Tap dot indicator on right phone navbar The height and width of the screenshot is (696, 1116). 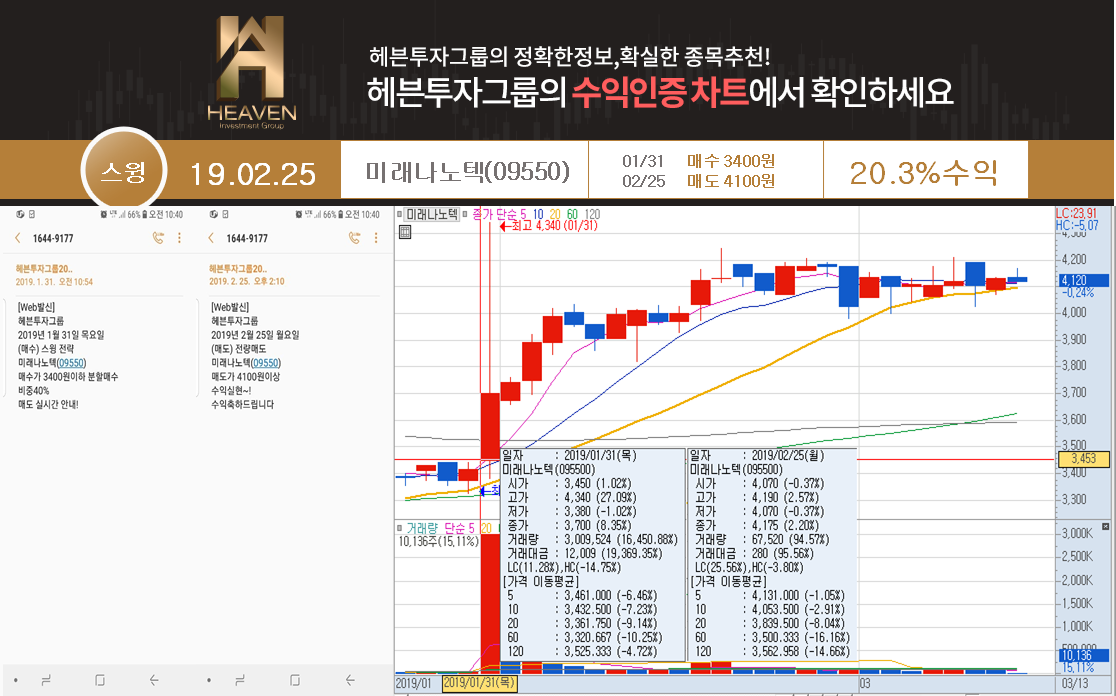click(x=209, y=680)
